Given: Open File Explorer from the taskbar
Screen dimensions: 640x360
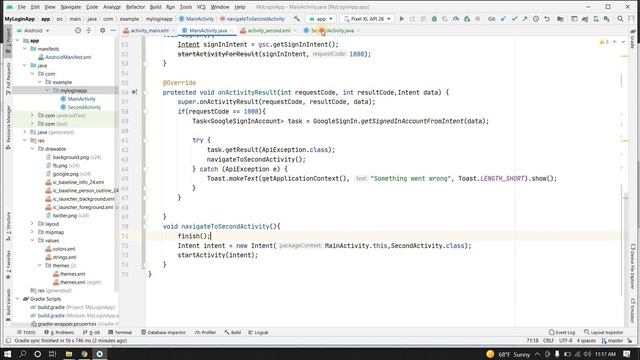Looking at the screenshot, I should tap(69, 354).
